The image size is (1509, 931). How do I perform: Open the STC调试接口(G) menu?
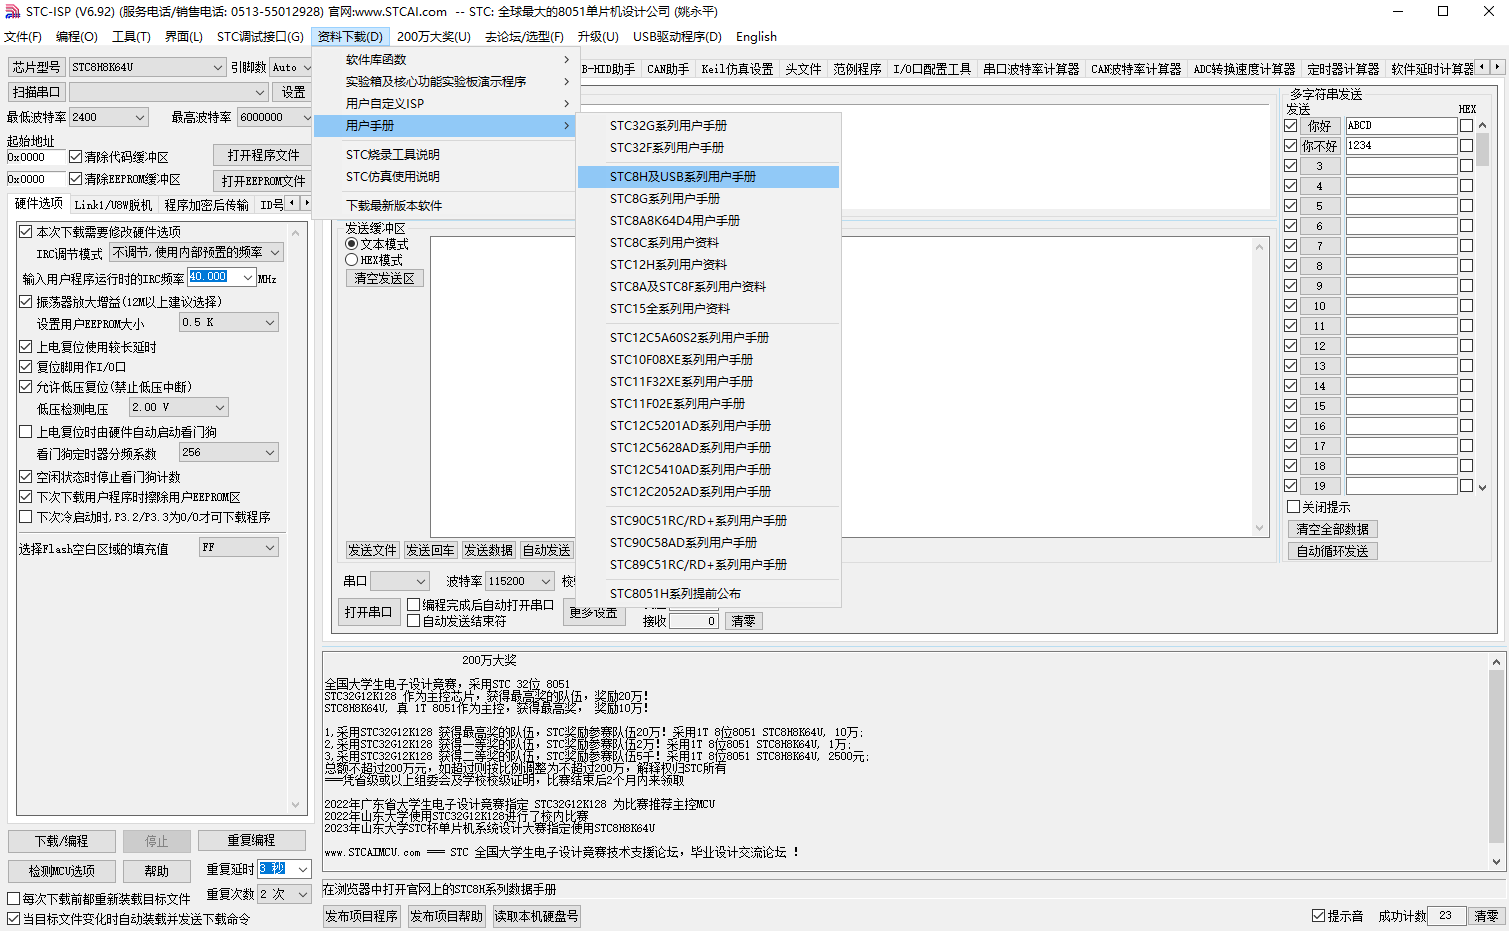(x=260, y=37)
